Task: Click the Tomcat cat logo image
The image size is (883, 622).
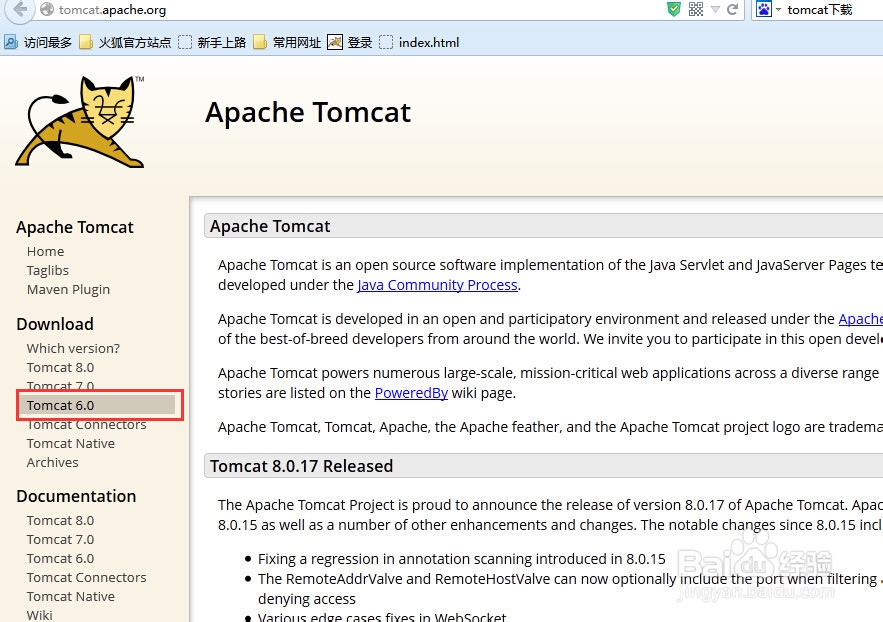Action: coord(80,122)
